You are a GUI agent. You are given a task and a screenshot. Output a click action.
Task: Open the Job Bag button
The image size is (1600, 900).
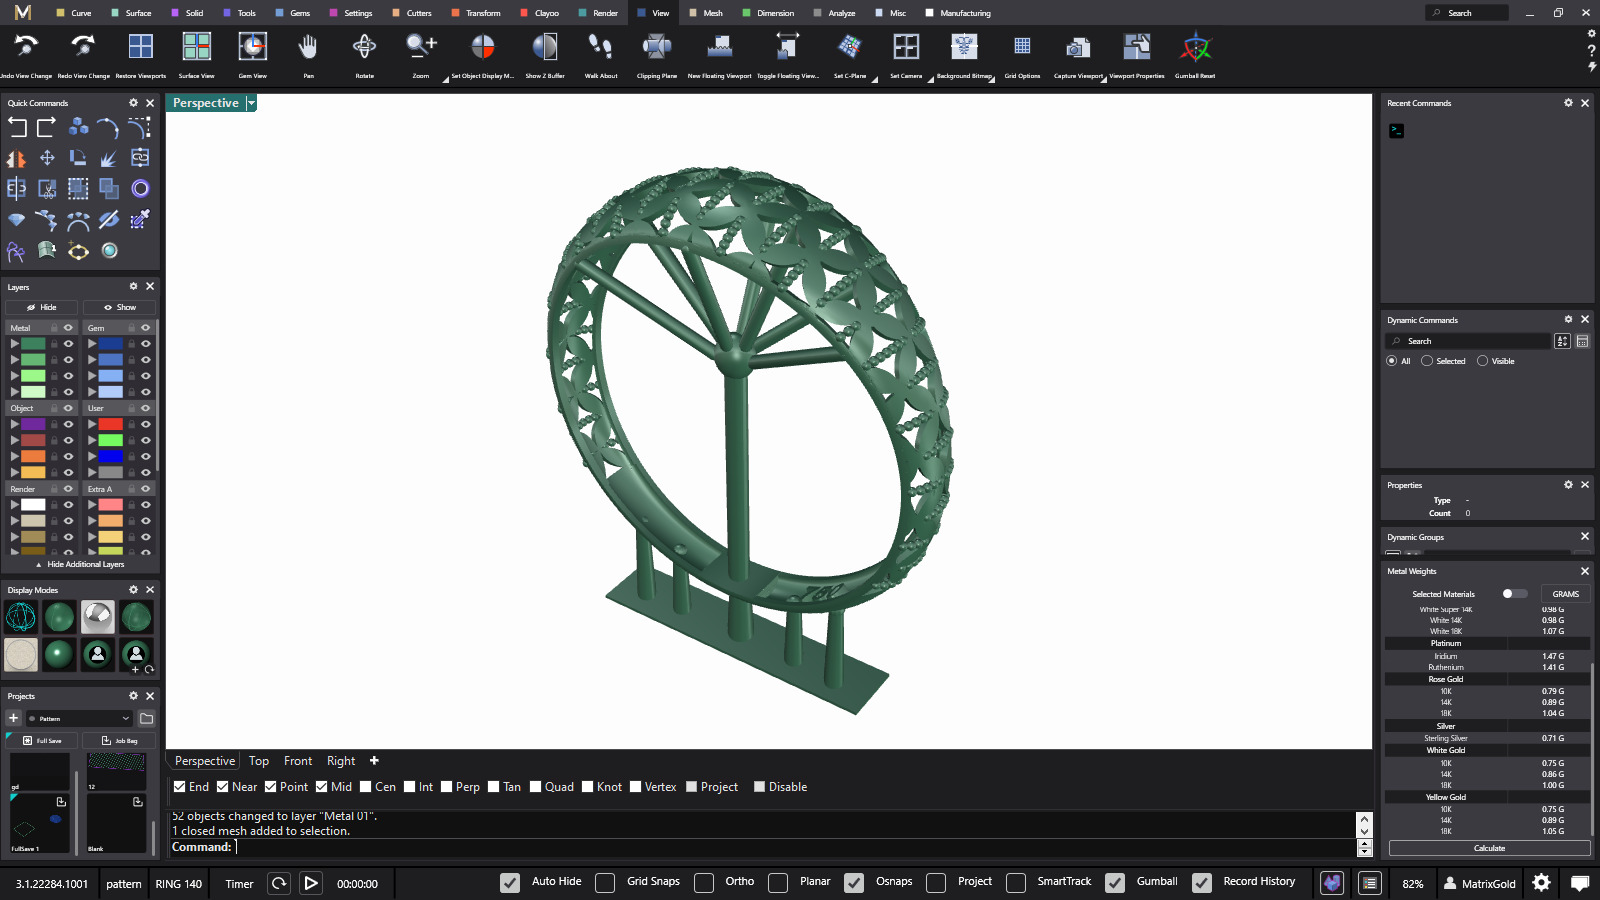pyautogui.click(x=119, y=741)
